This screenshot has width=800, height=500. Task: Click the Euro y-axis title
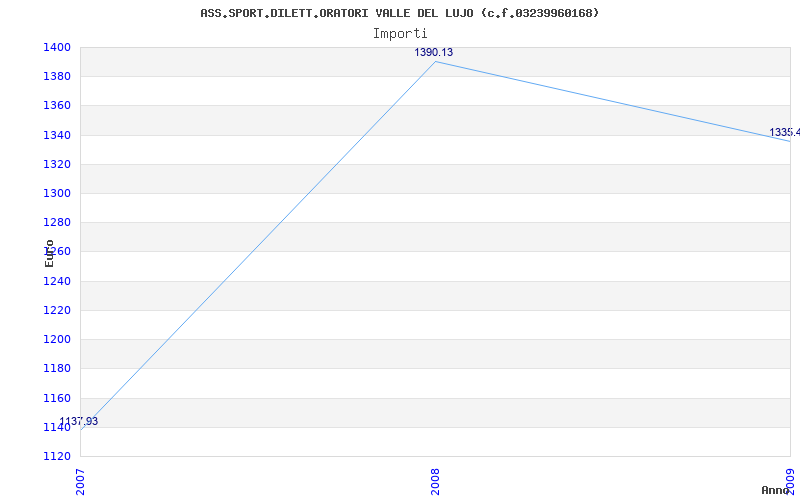coord(49,253)
